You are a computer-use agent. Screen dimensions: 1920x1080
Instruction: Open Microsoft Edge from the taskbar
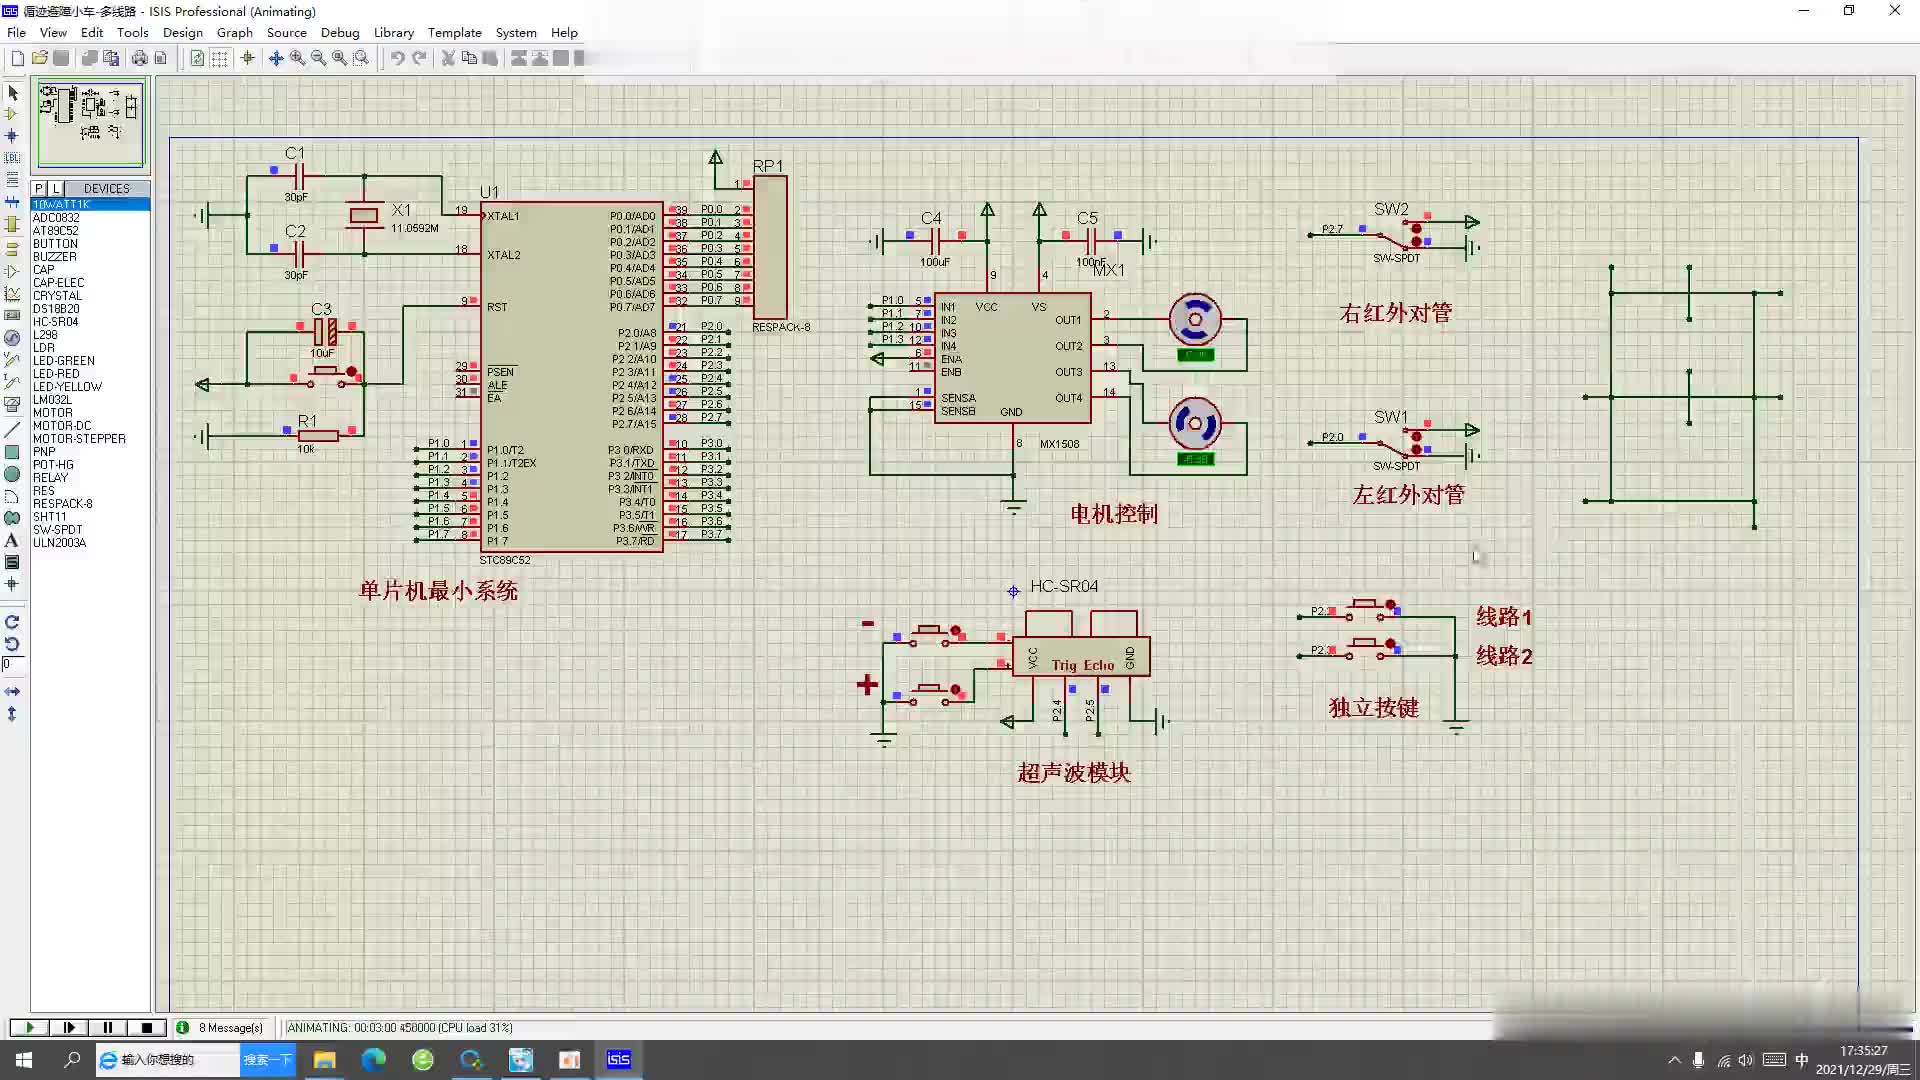coord(374,1060)
